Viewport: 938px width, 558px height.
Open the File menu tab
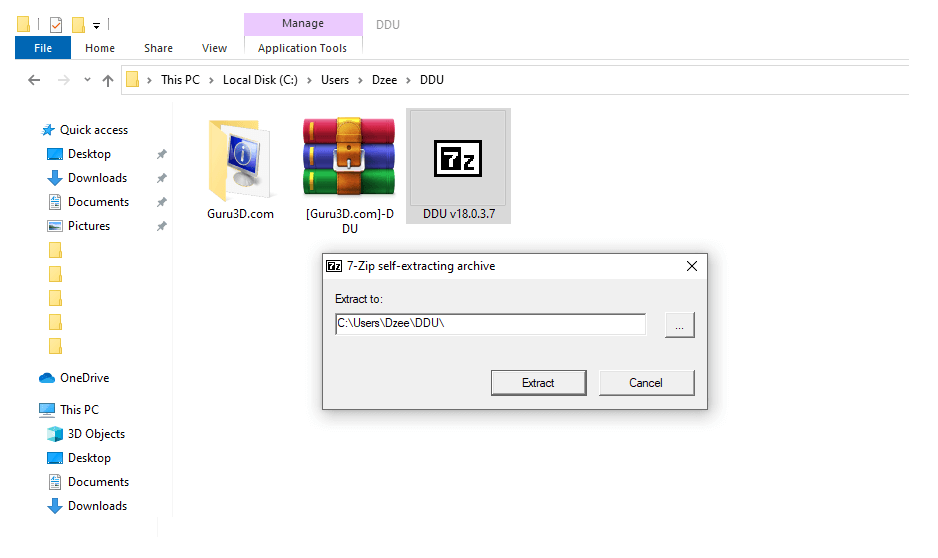(x=42, y=48)
